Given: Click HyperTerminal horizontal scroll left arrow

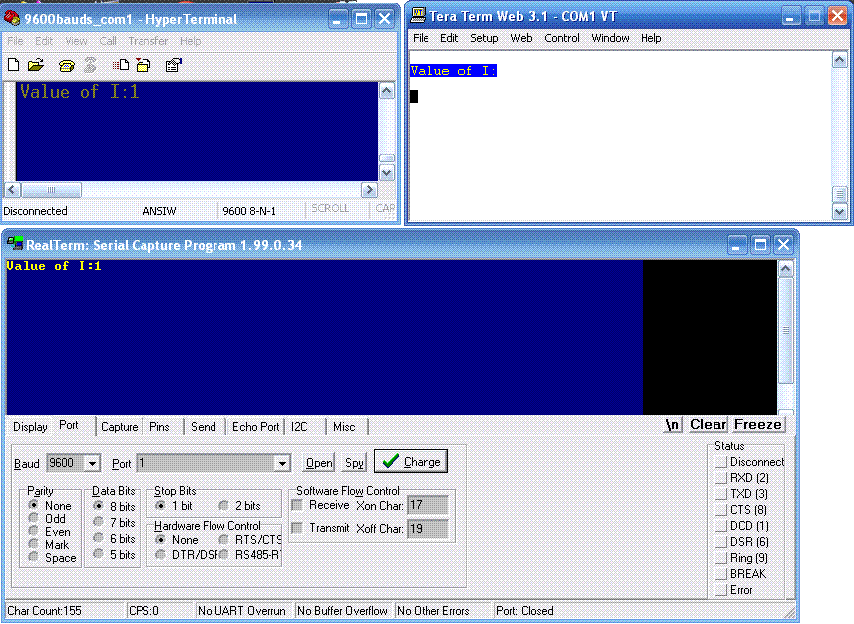Looking at the screenshot, I should 13,189.
